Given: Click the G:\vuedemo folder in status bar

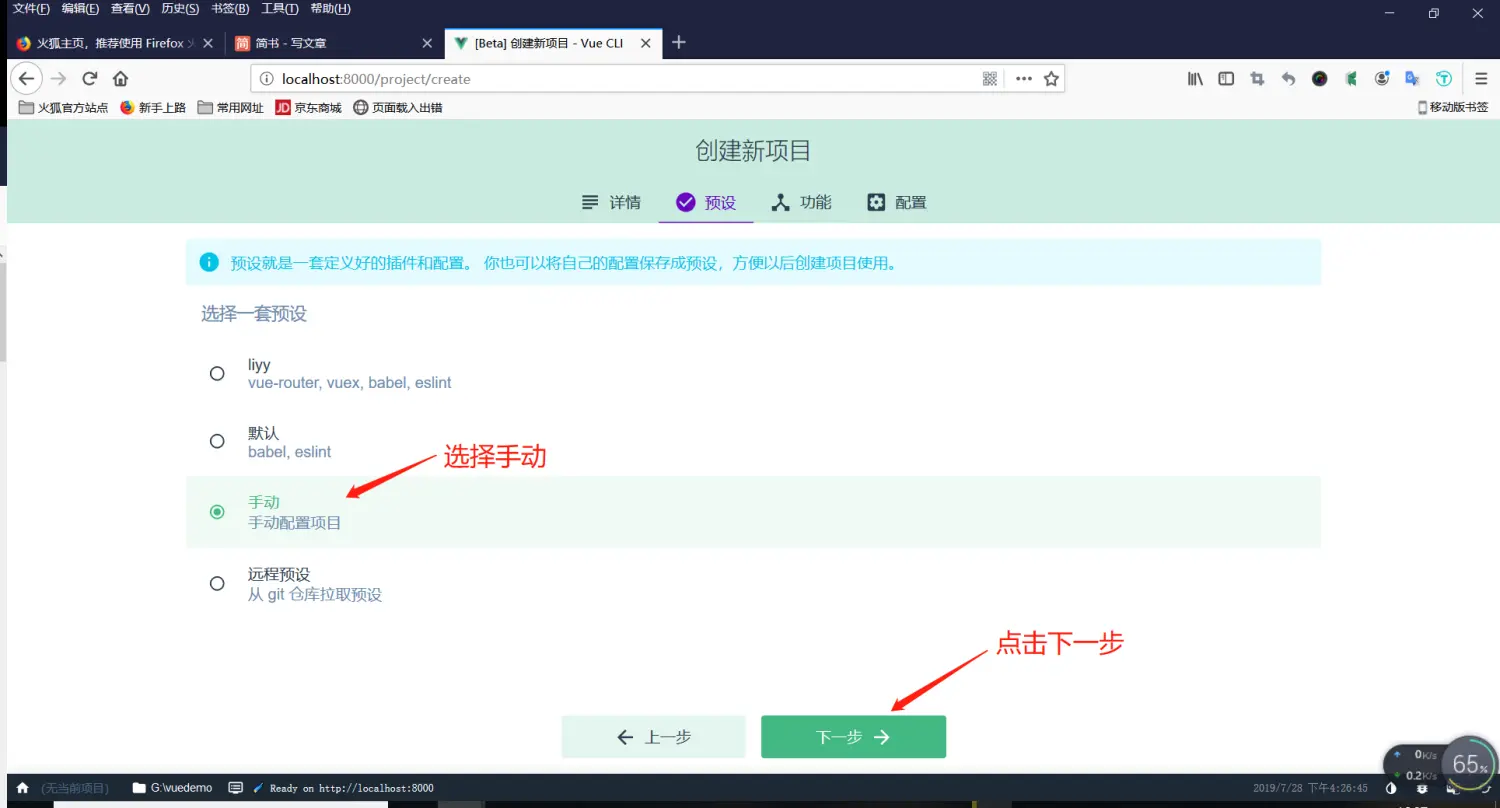Looking at the screenshot, I should [172, 788].
